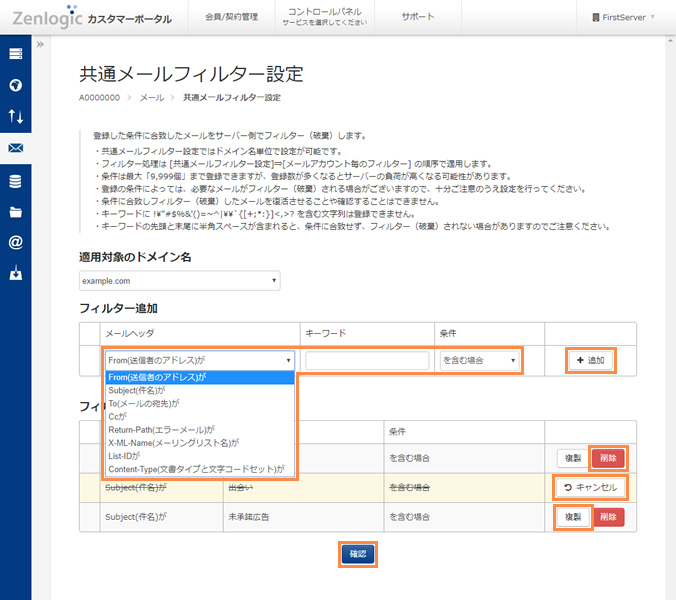The width and height of the screenshot is (676, 600).
Task: Open the folder icon in sidebar
Action: 16,212
